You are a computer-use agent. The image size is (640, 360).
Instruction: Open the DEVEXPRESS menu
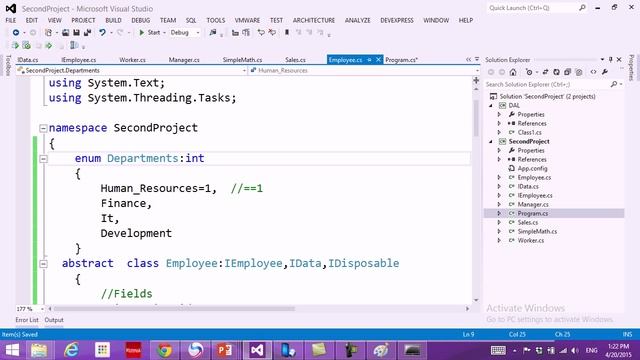pyautogui.click(x=397, y=20)
